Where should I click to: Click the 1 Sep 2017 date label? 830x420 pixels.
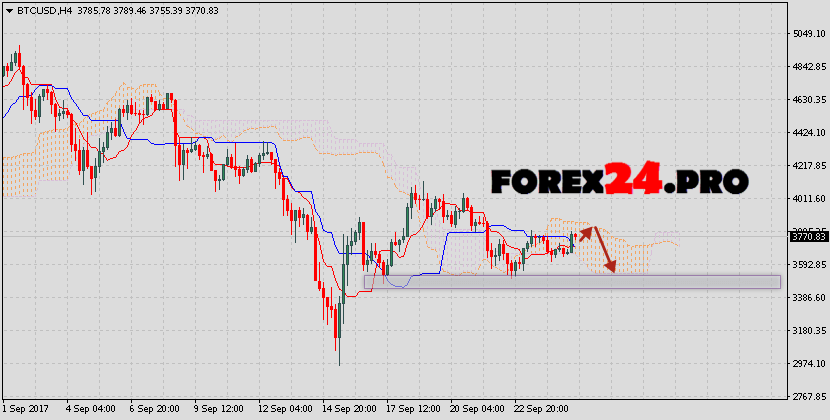tap(27, 410)
